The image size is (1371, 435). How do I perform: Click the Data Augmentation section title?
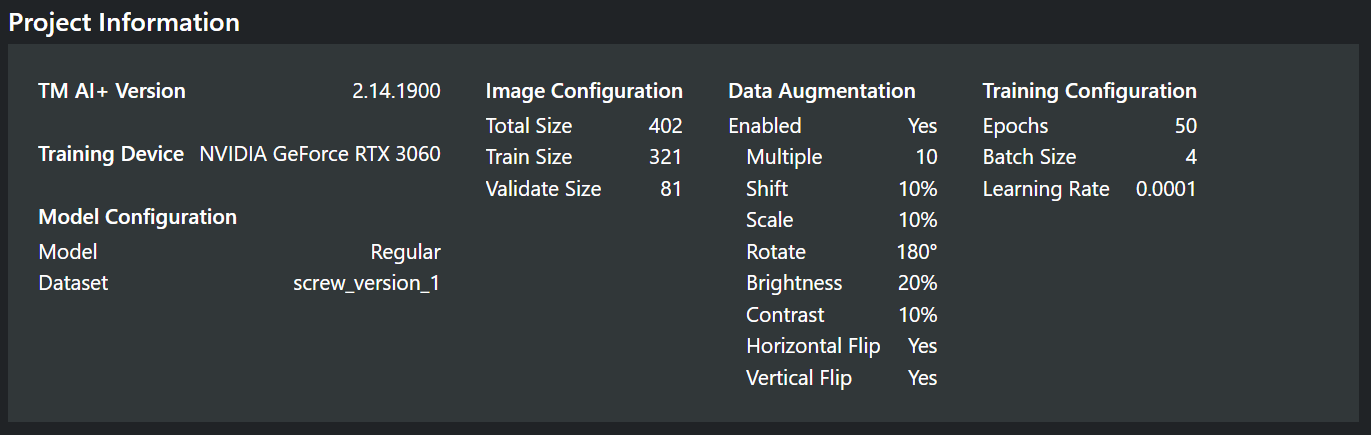click(x=821, y=91)
